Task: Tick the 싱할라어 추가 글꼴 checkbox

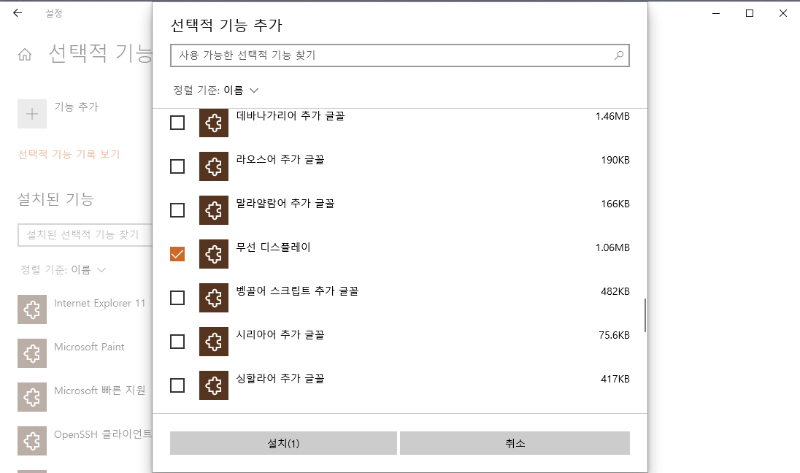Action: click(x=178, y=385)
